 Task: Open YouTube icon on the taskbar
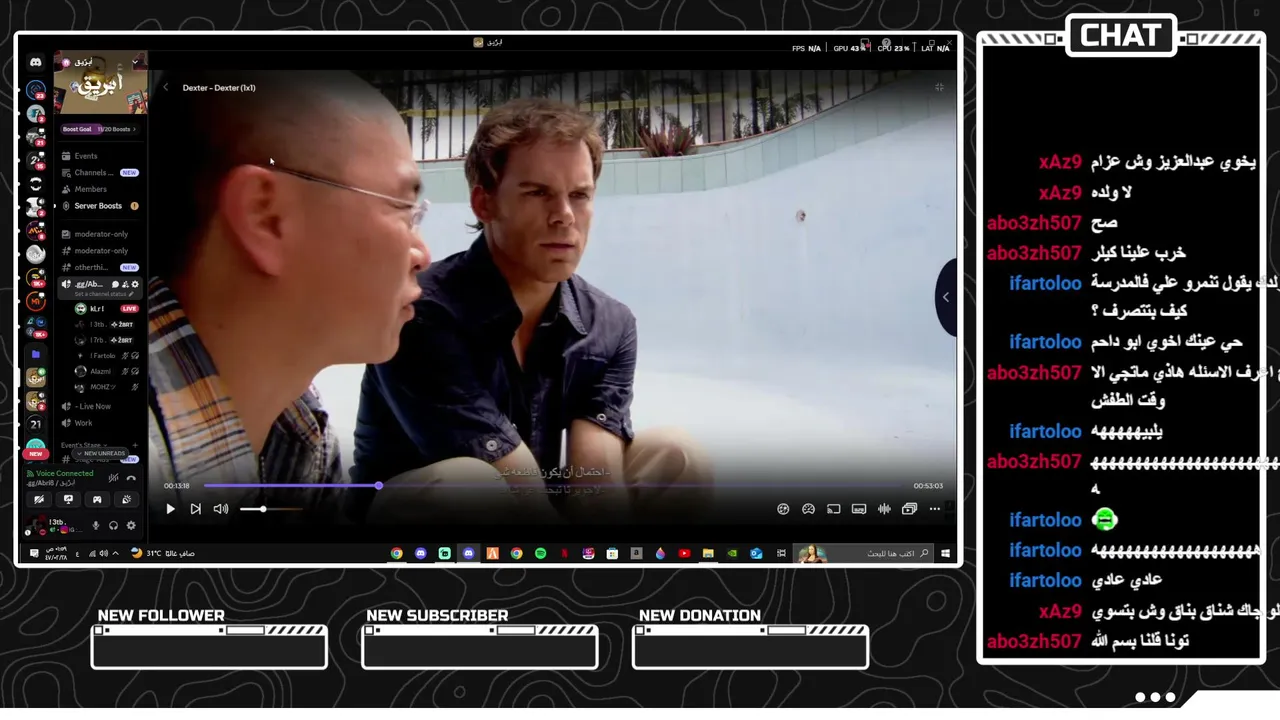point(684,553)
